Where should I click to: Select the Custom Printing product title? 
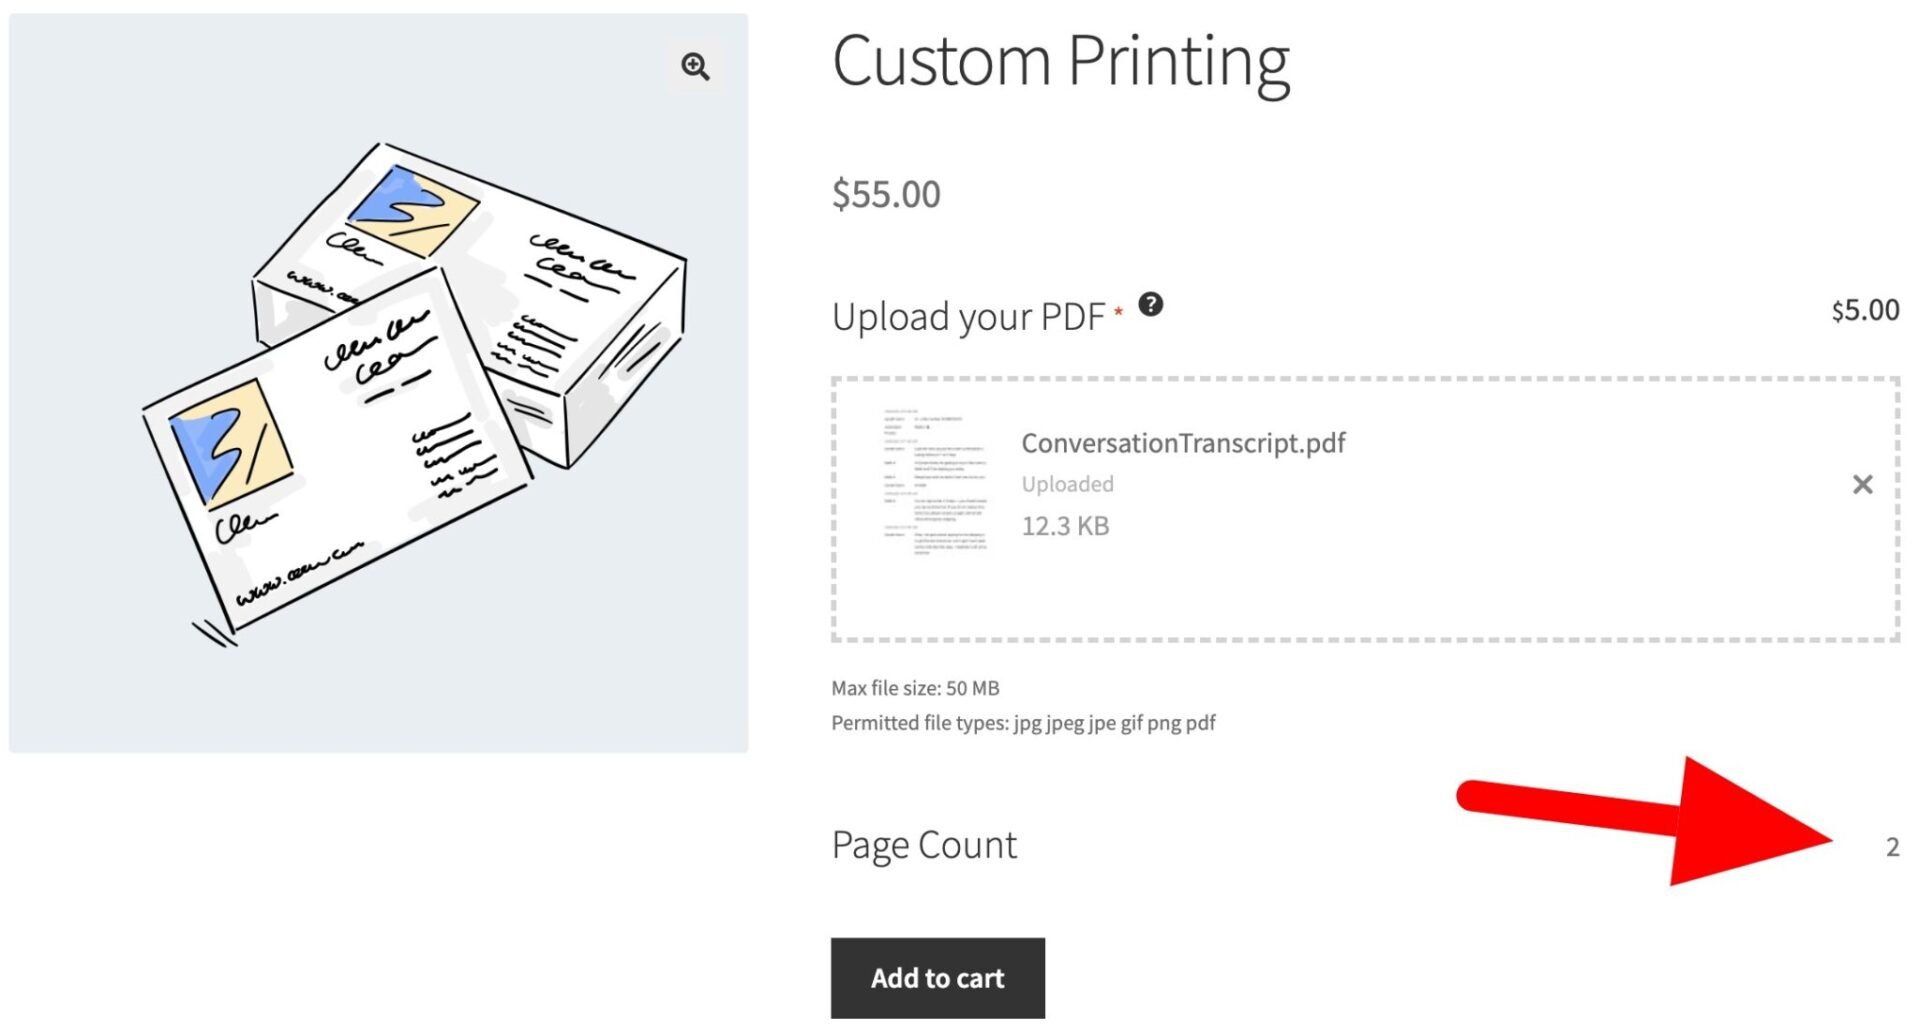click(1062, 62)
